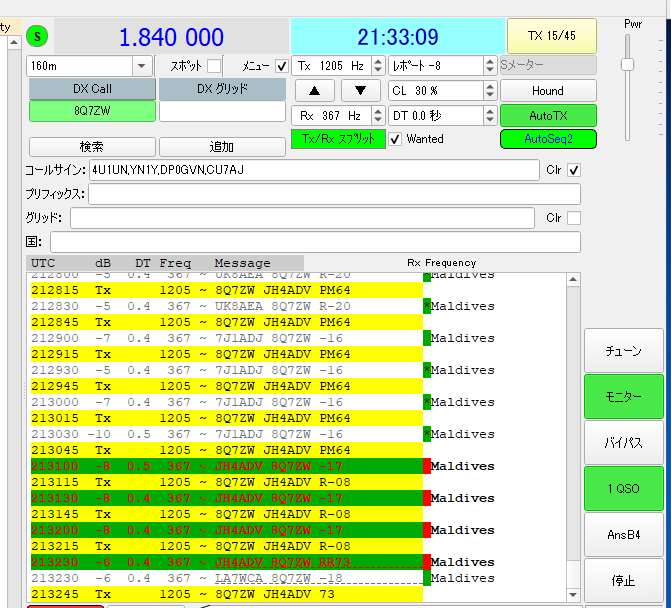Select the 212815 Tx PM64 row
The width and height of the screenshot is (671, 608).
[x=227, y=290]
